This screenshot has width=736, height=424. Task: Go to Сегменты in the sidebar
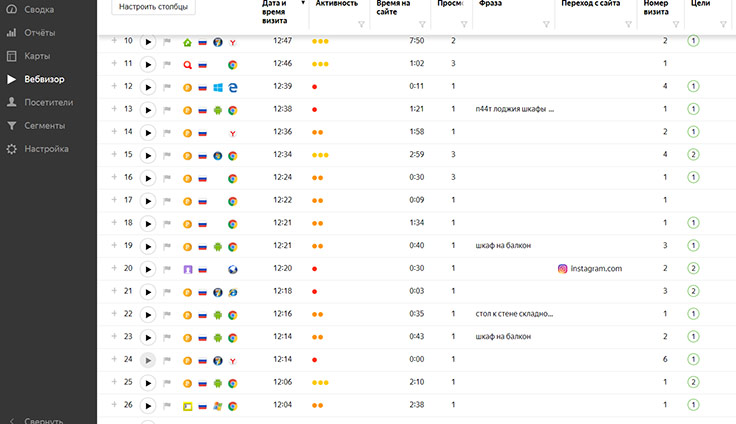pyautogui.click(x=45, y=126)
